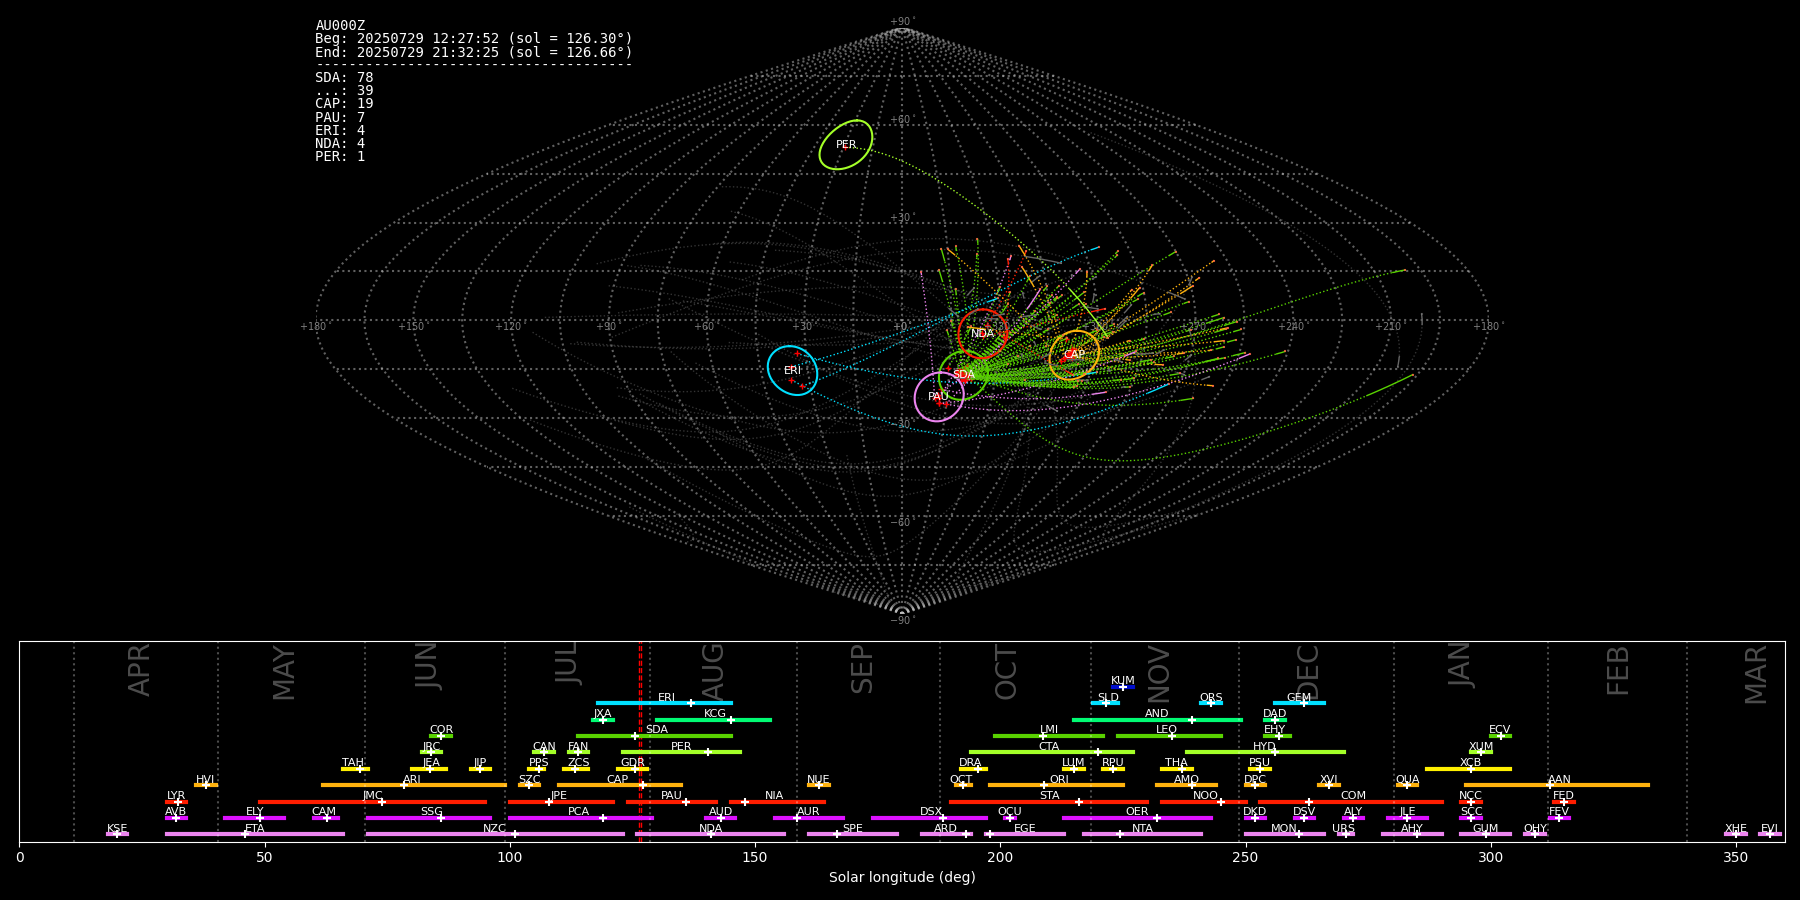This screenshot has height=900, width=1800.
Task: Select the pink PAU radiant circle on map
Action: (939, 397)
